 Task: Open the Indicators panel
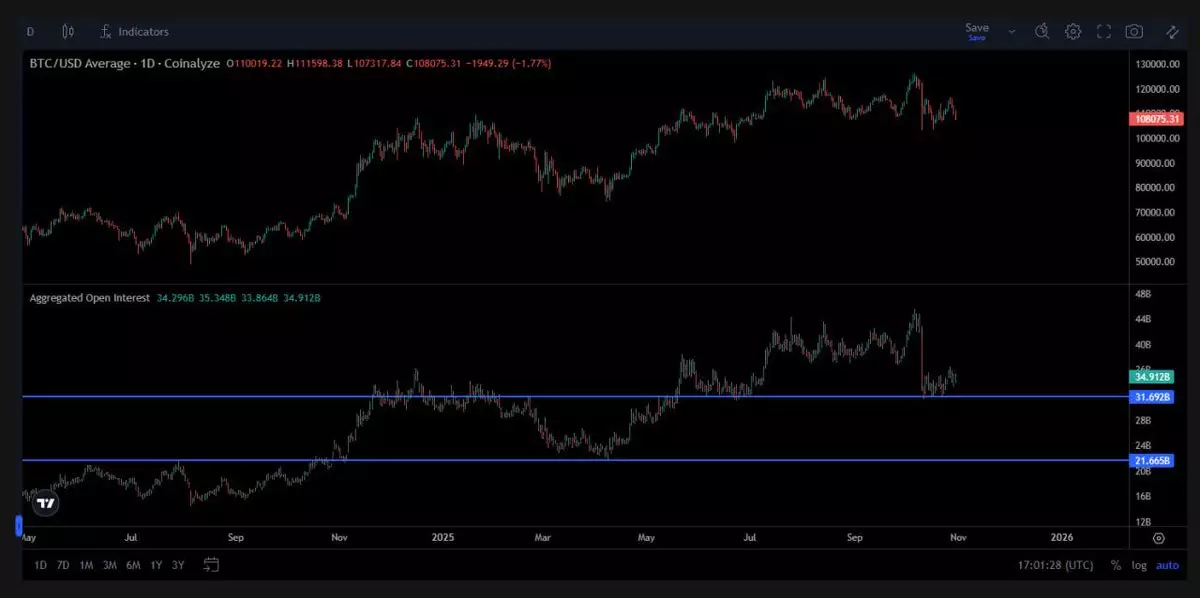(134, 32)
